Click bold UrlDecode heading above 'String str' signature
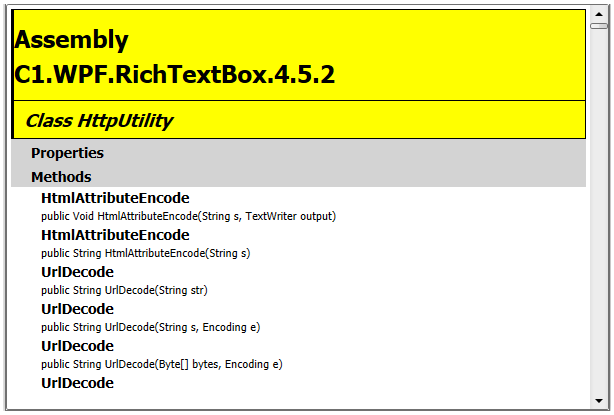614x415 pixels. pos(78,272)
